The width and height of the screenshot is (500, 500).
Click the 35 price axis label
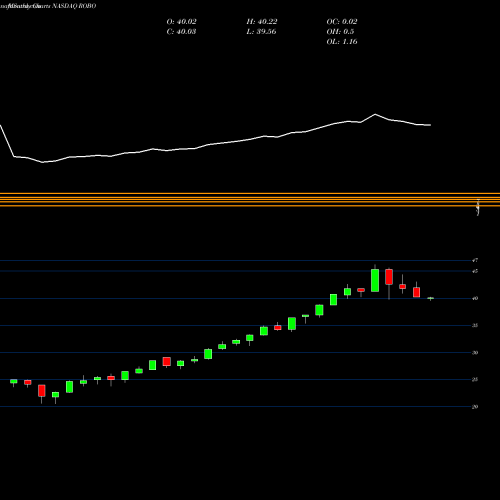click(475, 325)
